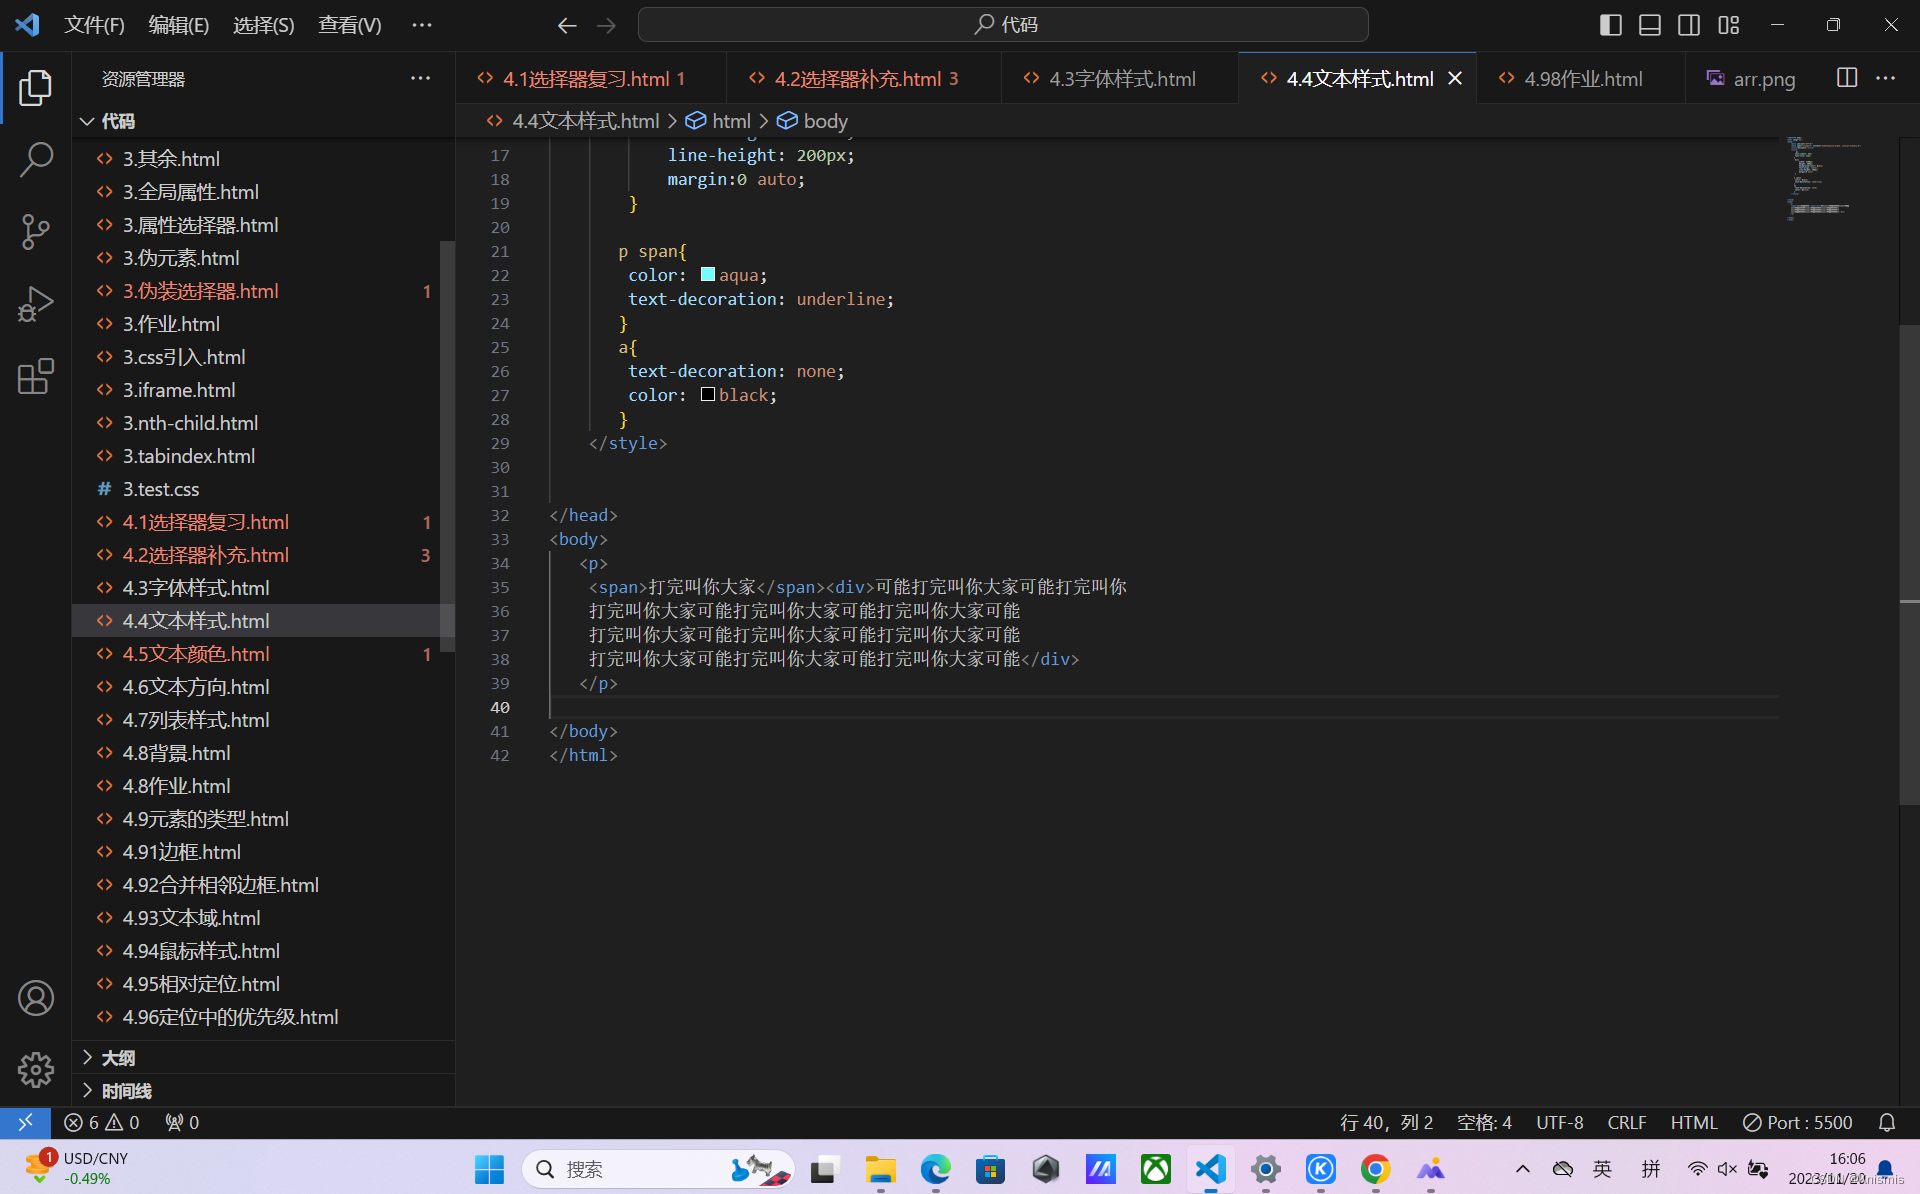
Task: Open 4.6文本方向.html in the explorer
Action: coord(196,687)
